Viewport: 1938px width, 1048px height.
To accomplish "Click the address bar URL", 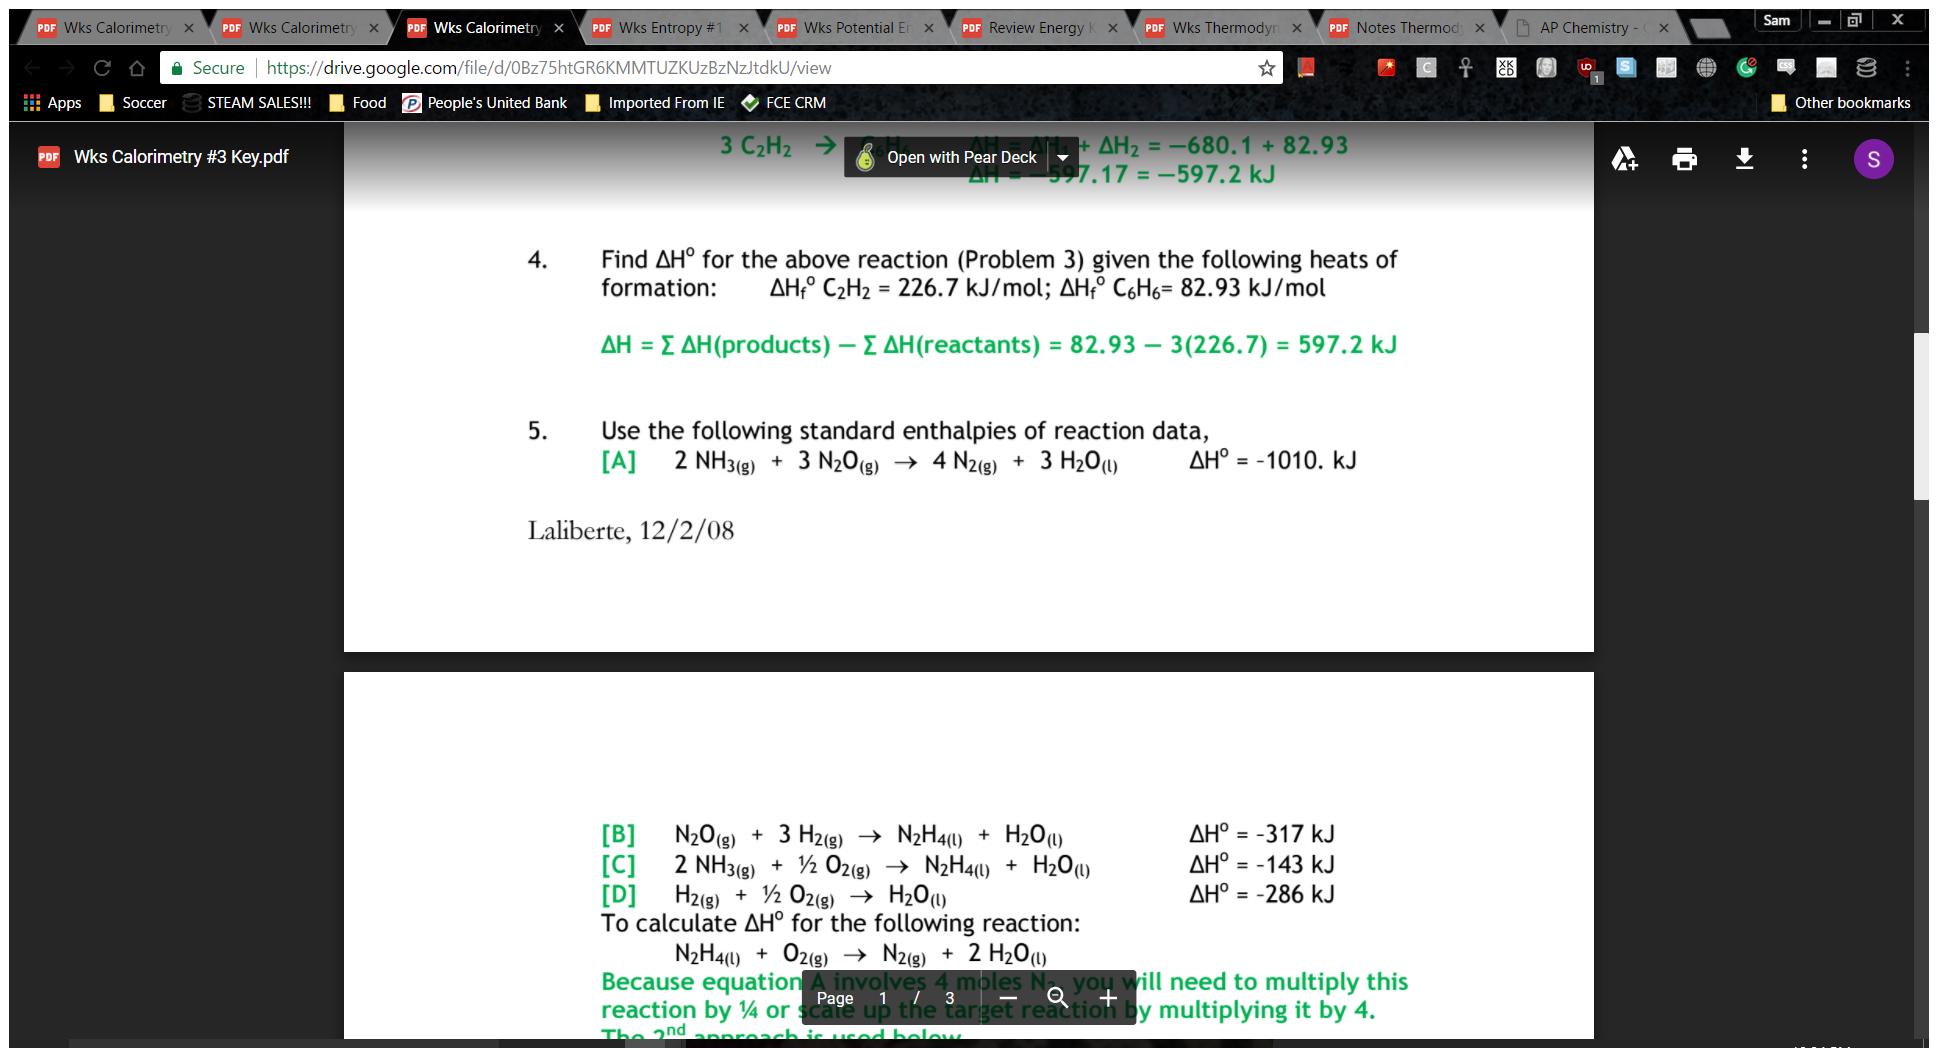I will click(549, 68).
